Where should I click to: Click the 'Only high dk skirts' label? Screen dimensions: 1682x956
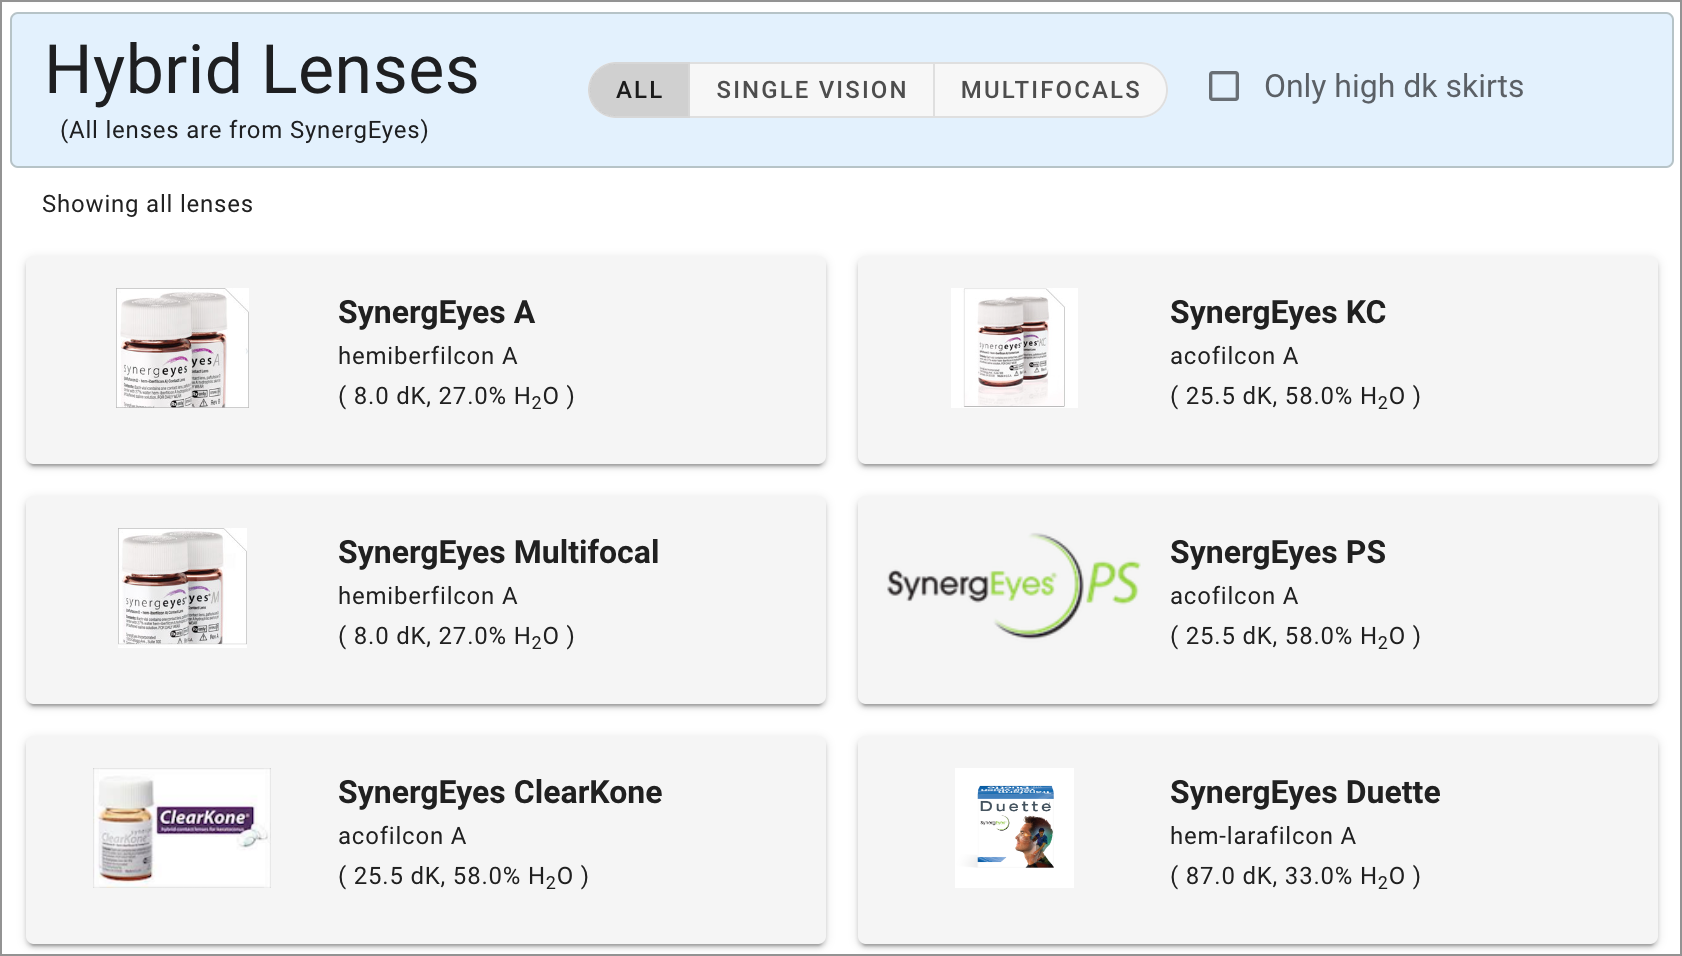1393,87
